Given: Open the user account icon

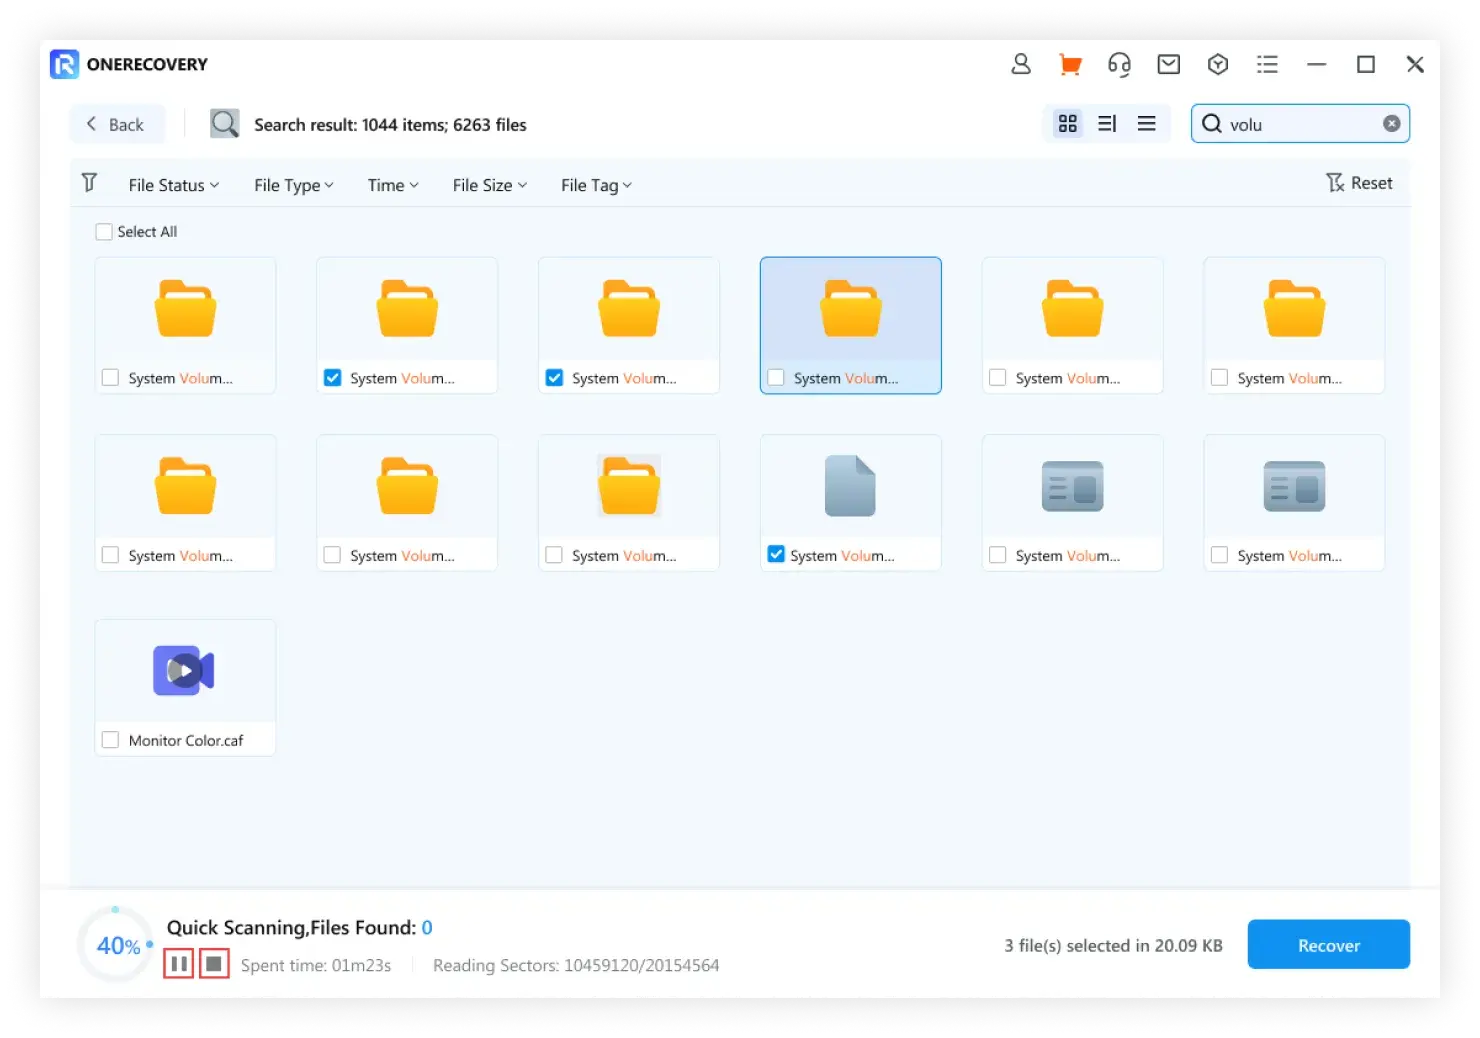Looking at the screenshot, I should coord(1020,65).
